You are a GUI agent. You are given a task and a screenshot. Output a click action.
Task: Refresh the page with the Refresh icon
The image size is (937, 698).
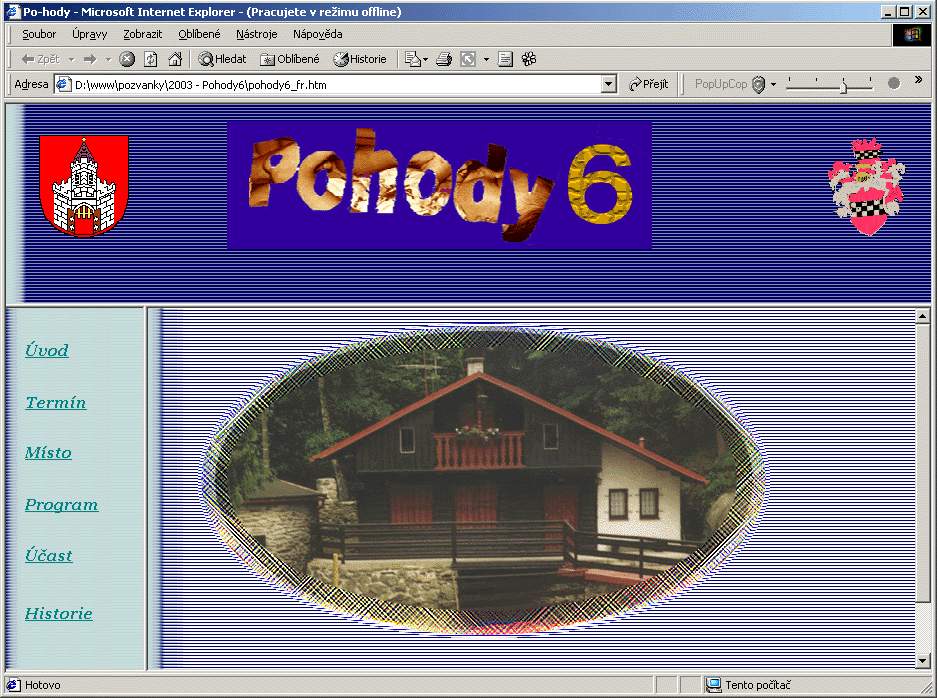coord(151,59)
